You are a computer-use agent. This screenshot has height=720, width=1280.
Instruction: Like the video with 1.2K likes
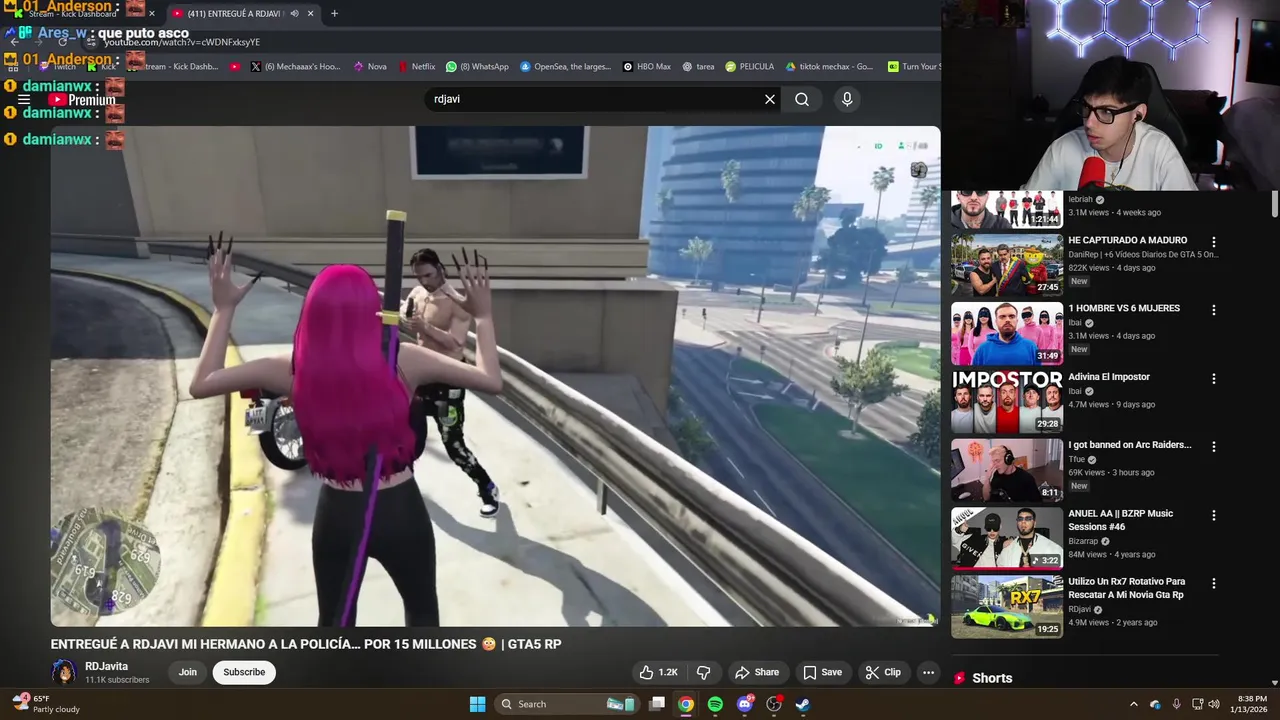click(x=659, y=672)
